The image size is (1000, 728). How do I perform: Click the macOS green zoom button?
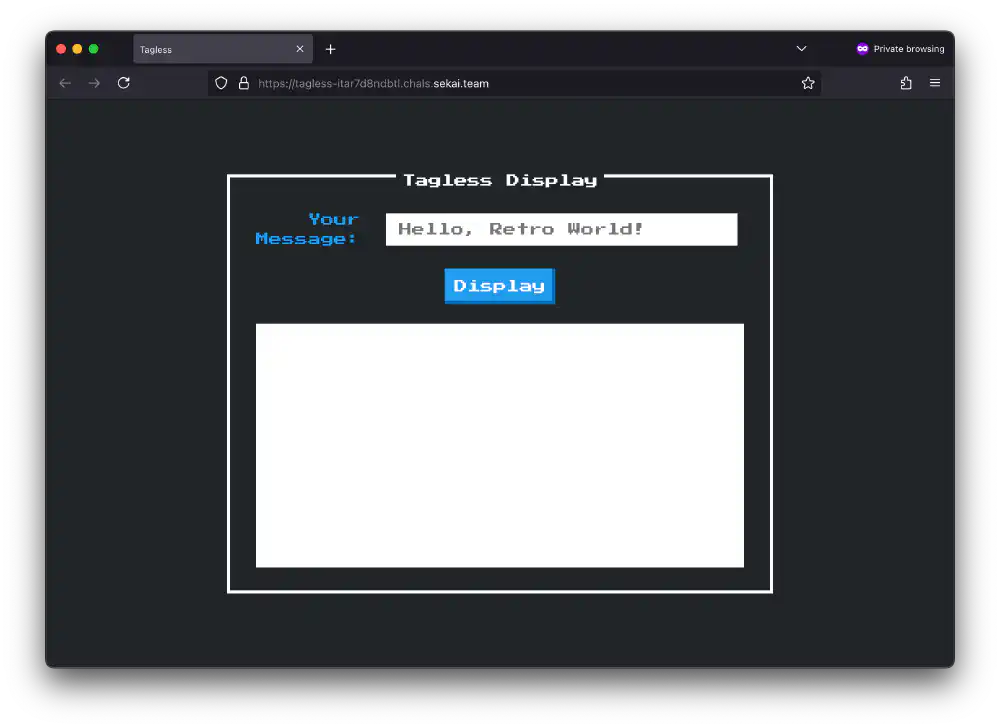click(92, 48)
